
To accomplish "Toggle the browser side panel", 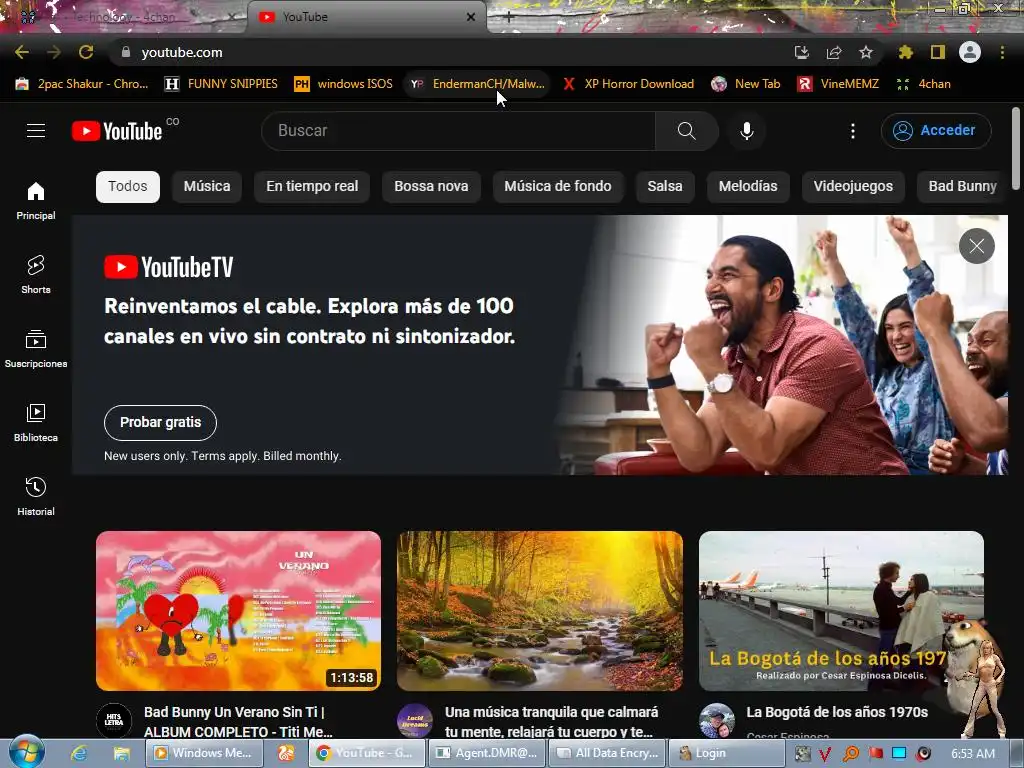I will [x=937, y=52].
